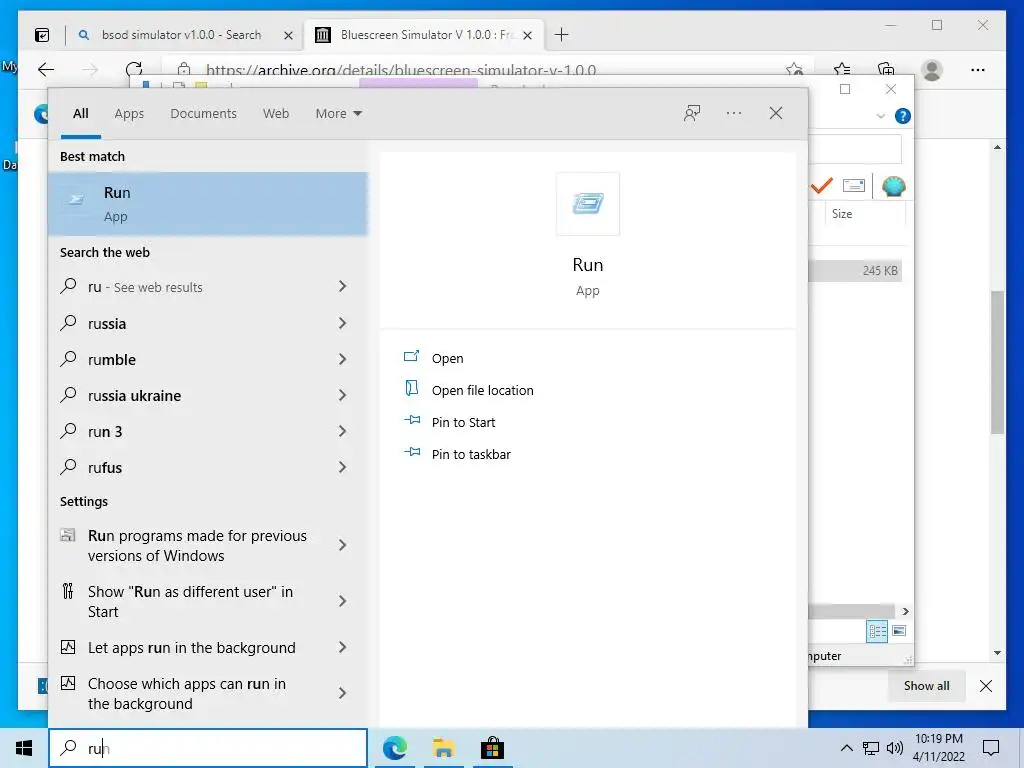Close the Bluescreen Simulator Edge tab

pos(528,35)
